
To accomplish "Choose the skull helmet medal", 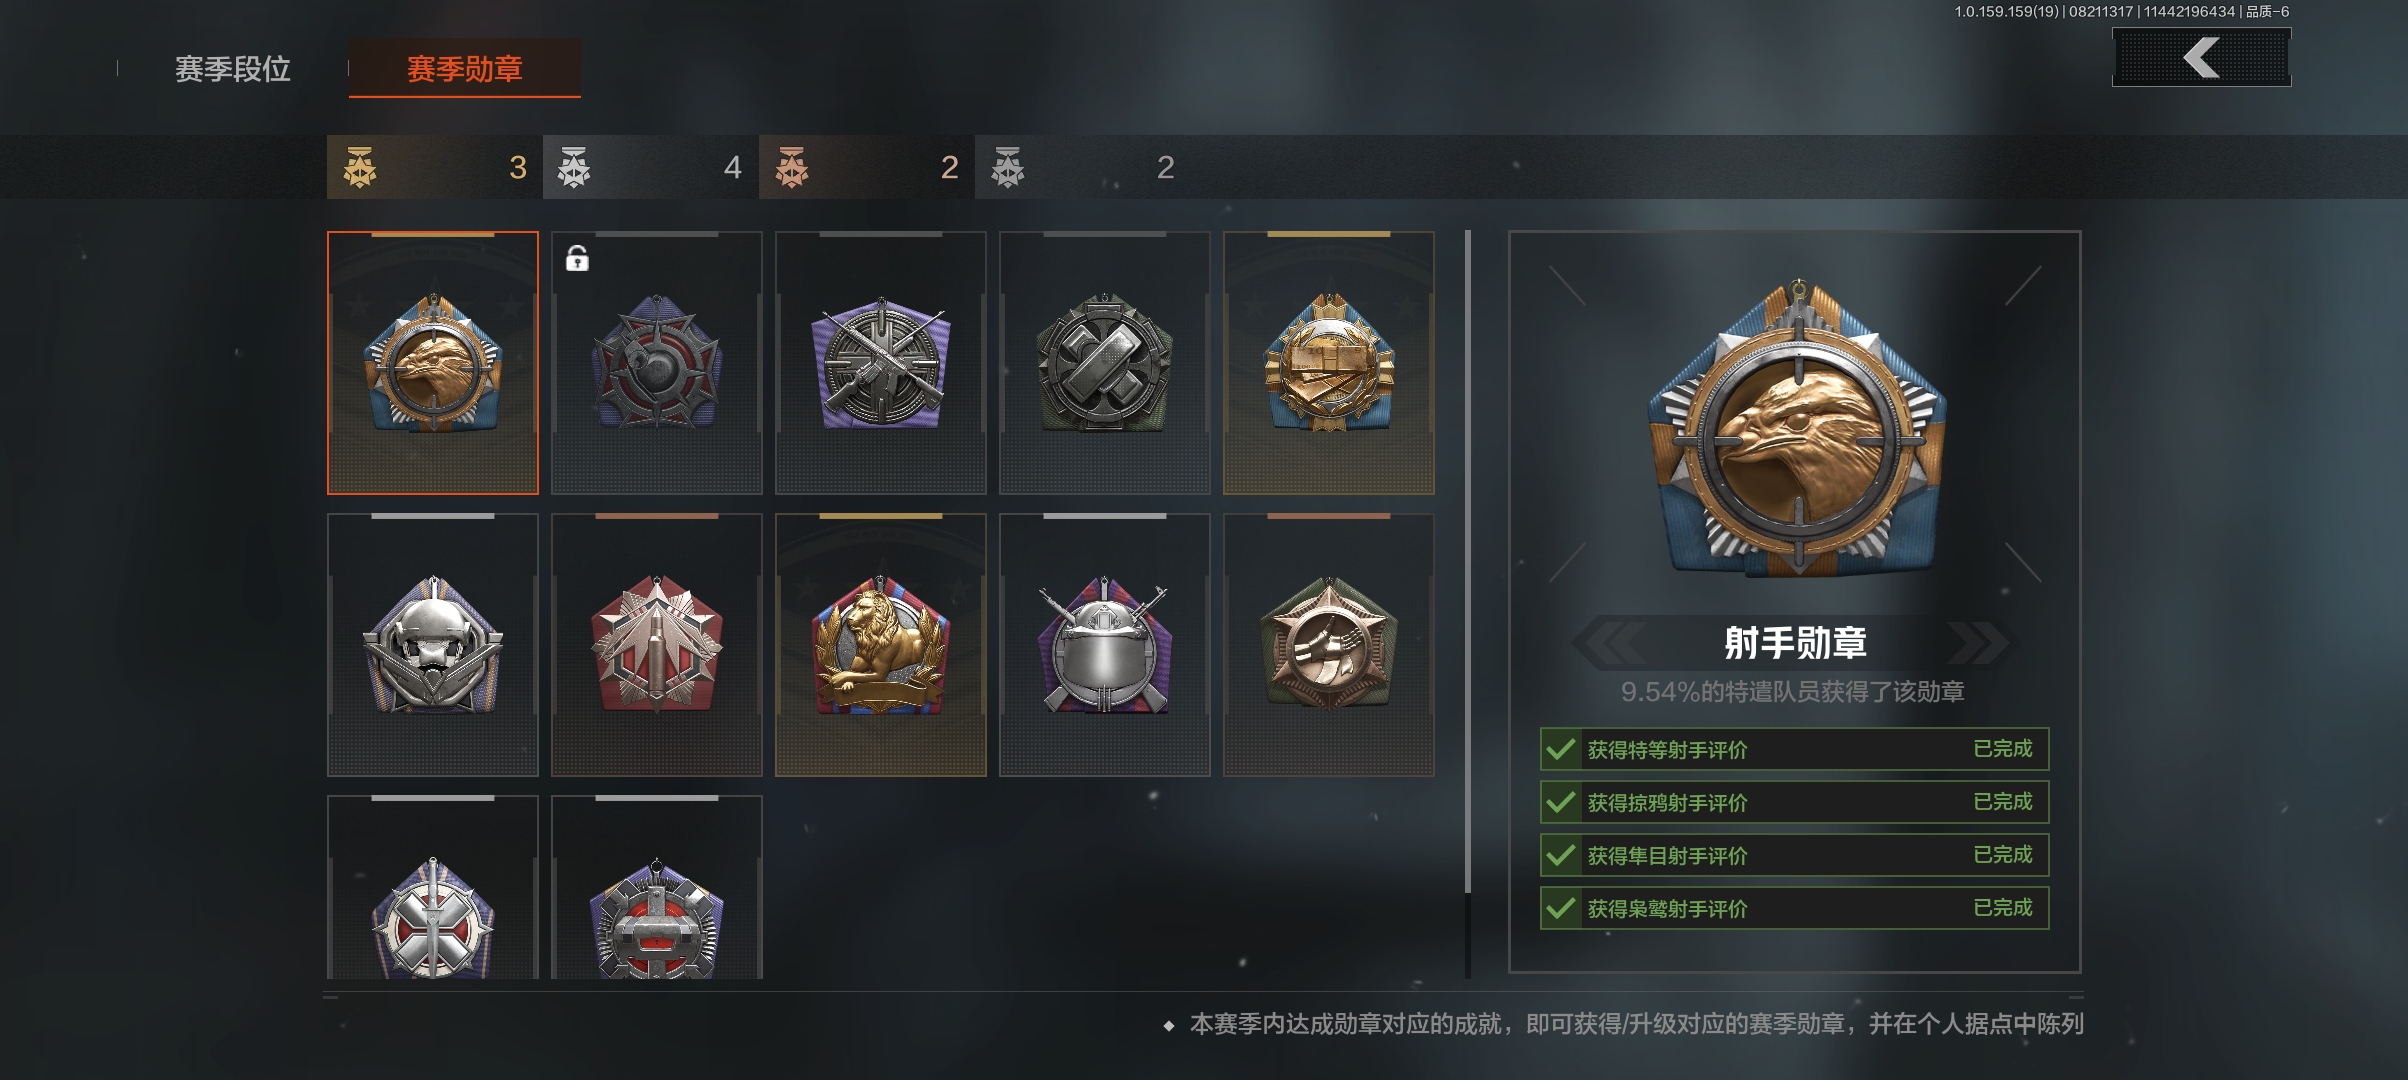I will pos(433,645).
